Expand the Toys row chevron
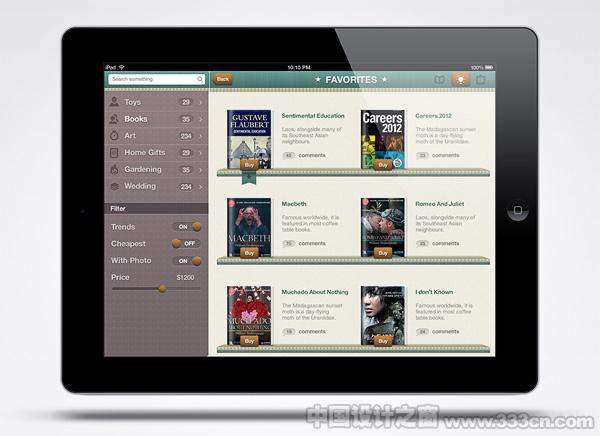 pyautogui.click(x=201, y=103)
